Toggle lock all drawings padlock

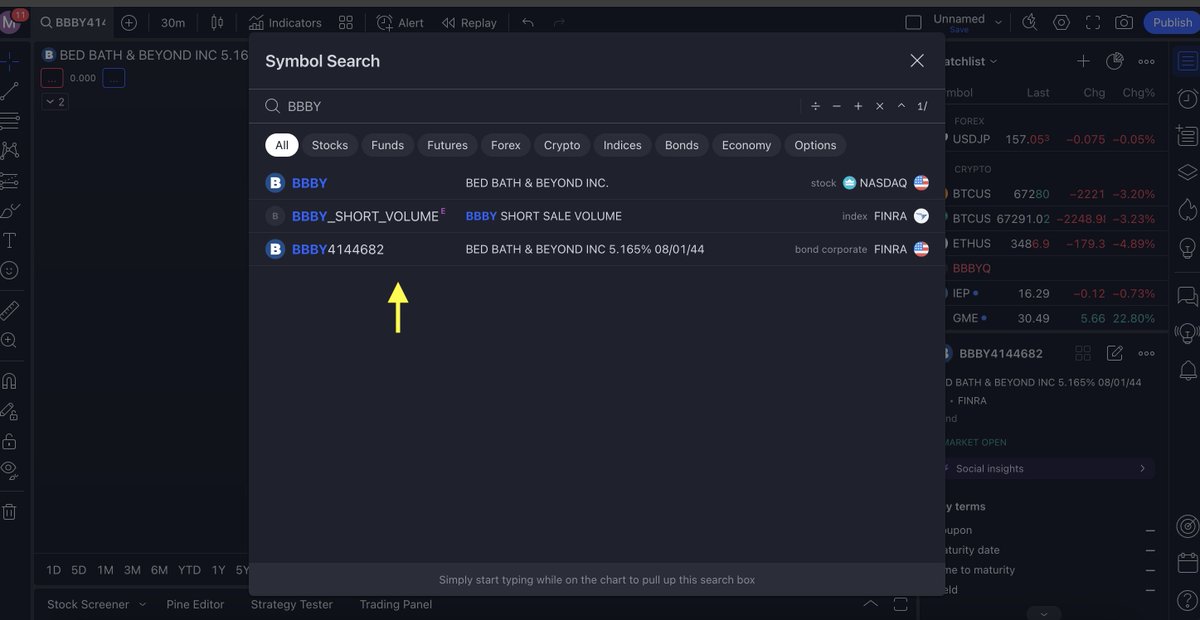[9, 441]
